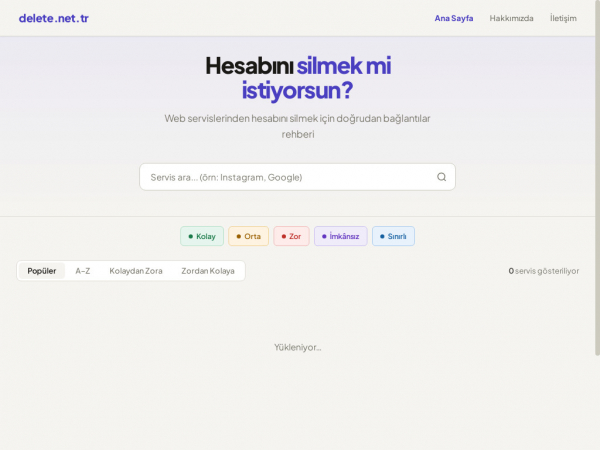This screenshot has height=450, width=600.
Task: Click the page's vertical scrollbar
Action: (x=596, y=200)
